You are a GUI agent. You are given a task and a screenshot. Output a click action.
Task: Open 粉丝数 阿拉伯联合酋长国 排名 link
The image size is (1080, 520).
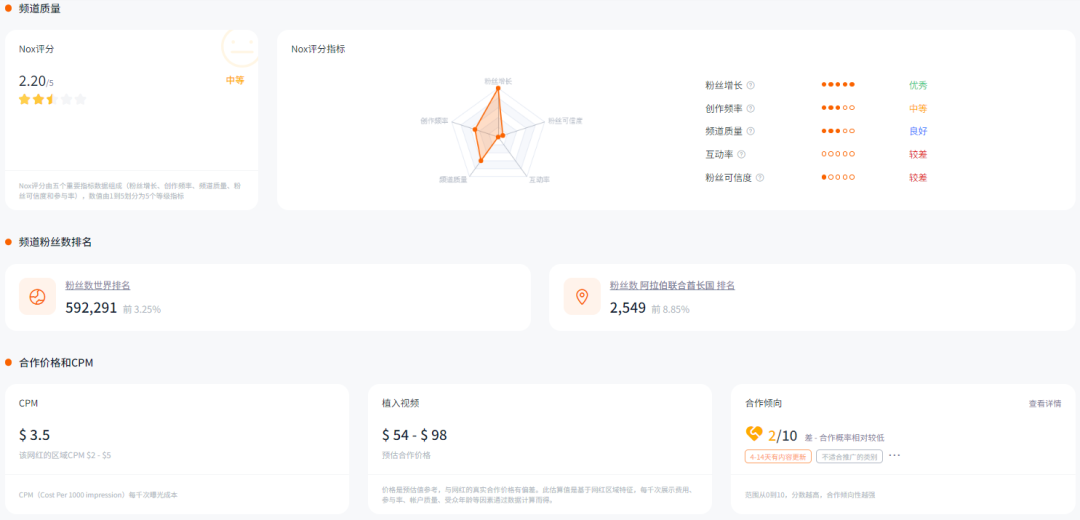[x=672, y=285]
